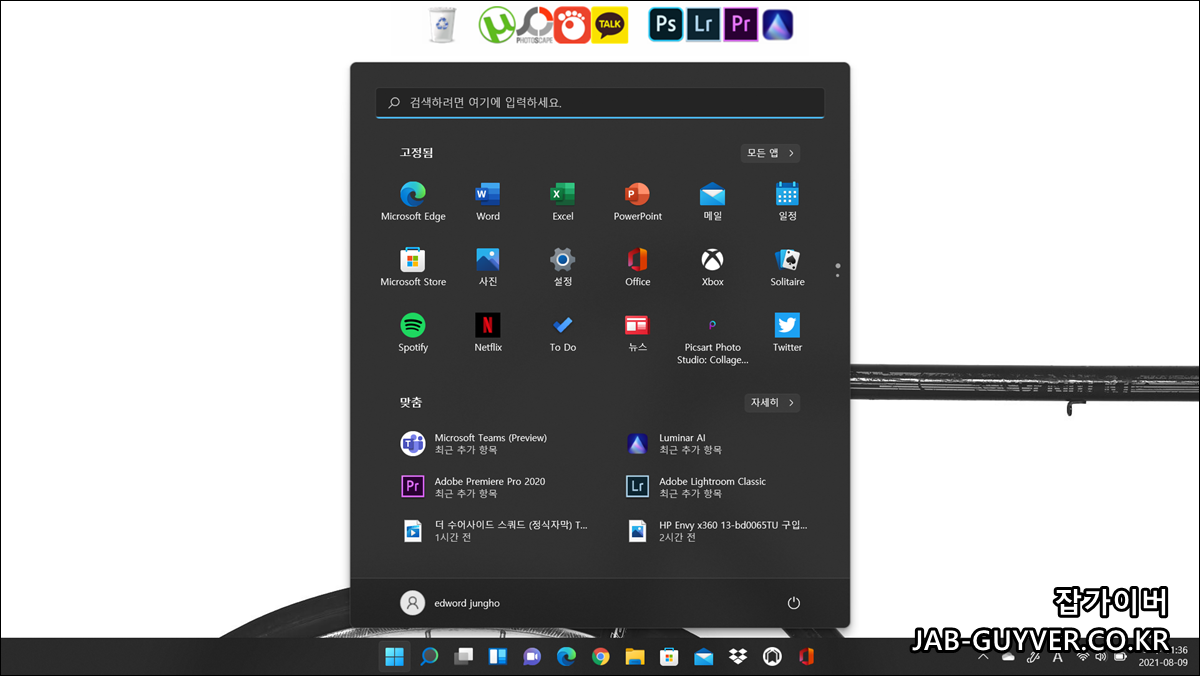Open the Microsoft Store taskbar icon
The image size is (1200, 676).
[x=669, y=657]
